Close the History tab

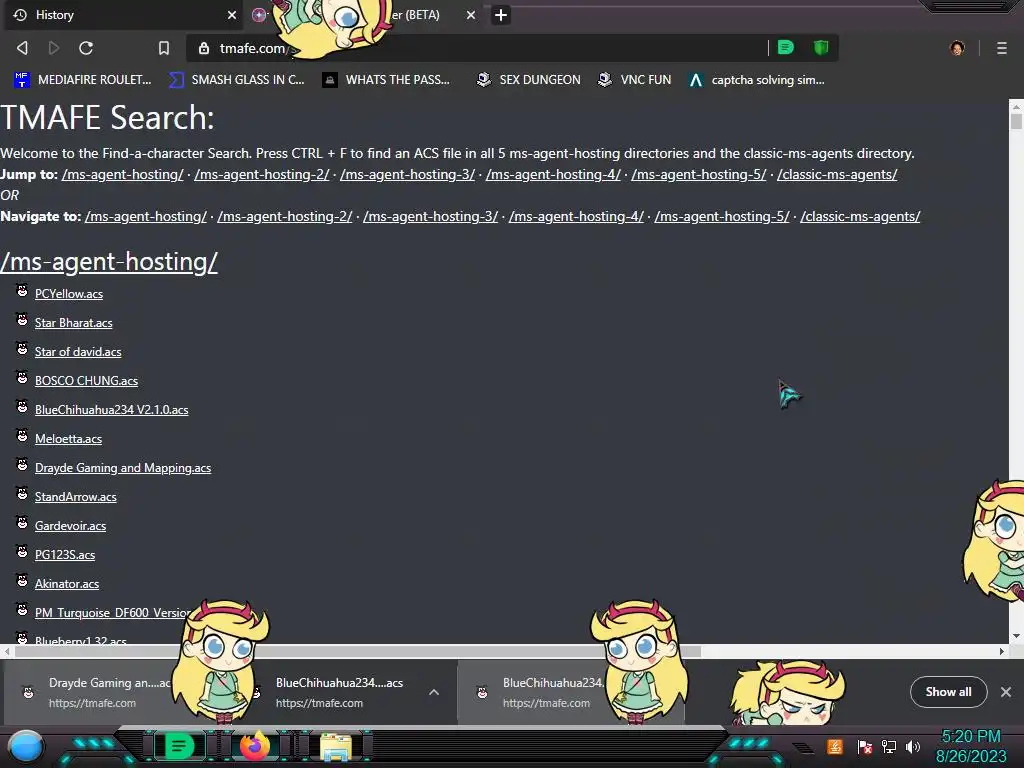232,15
